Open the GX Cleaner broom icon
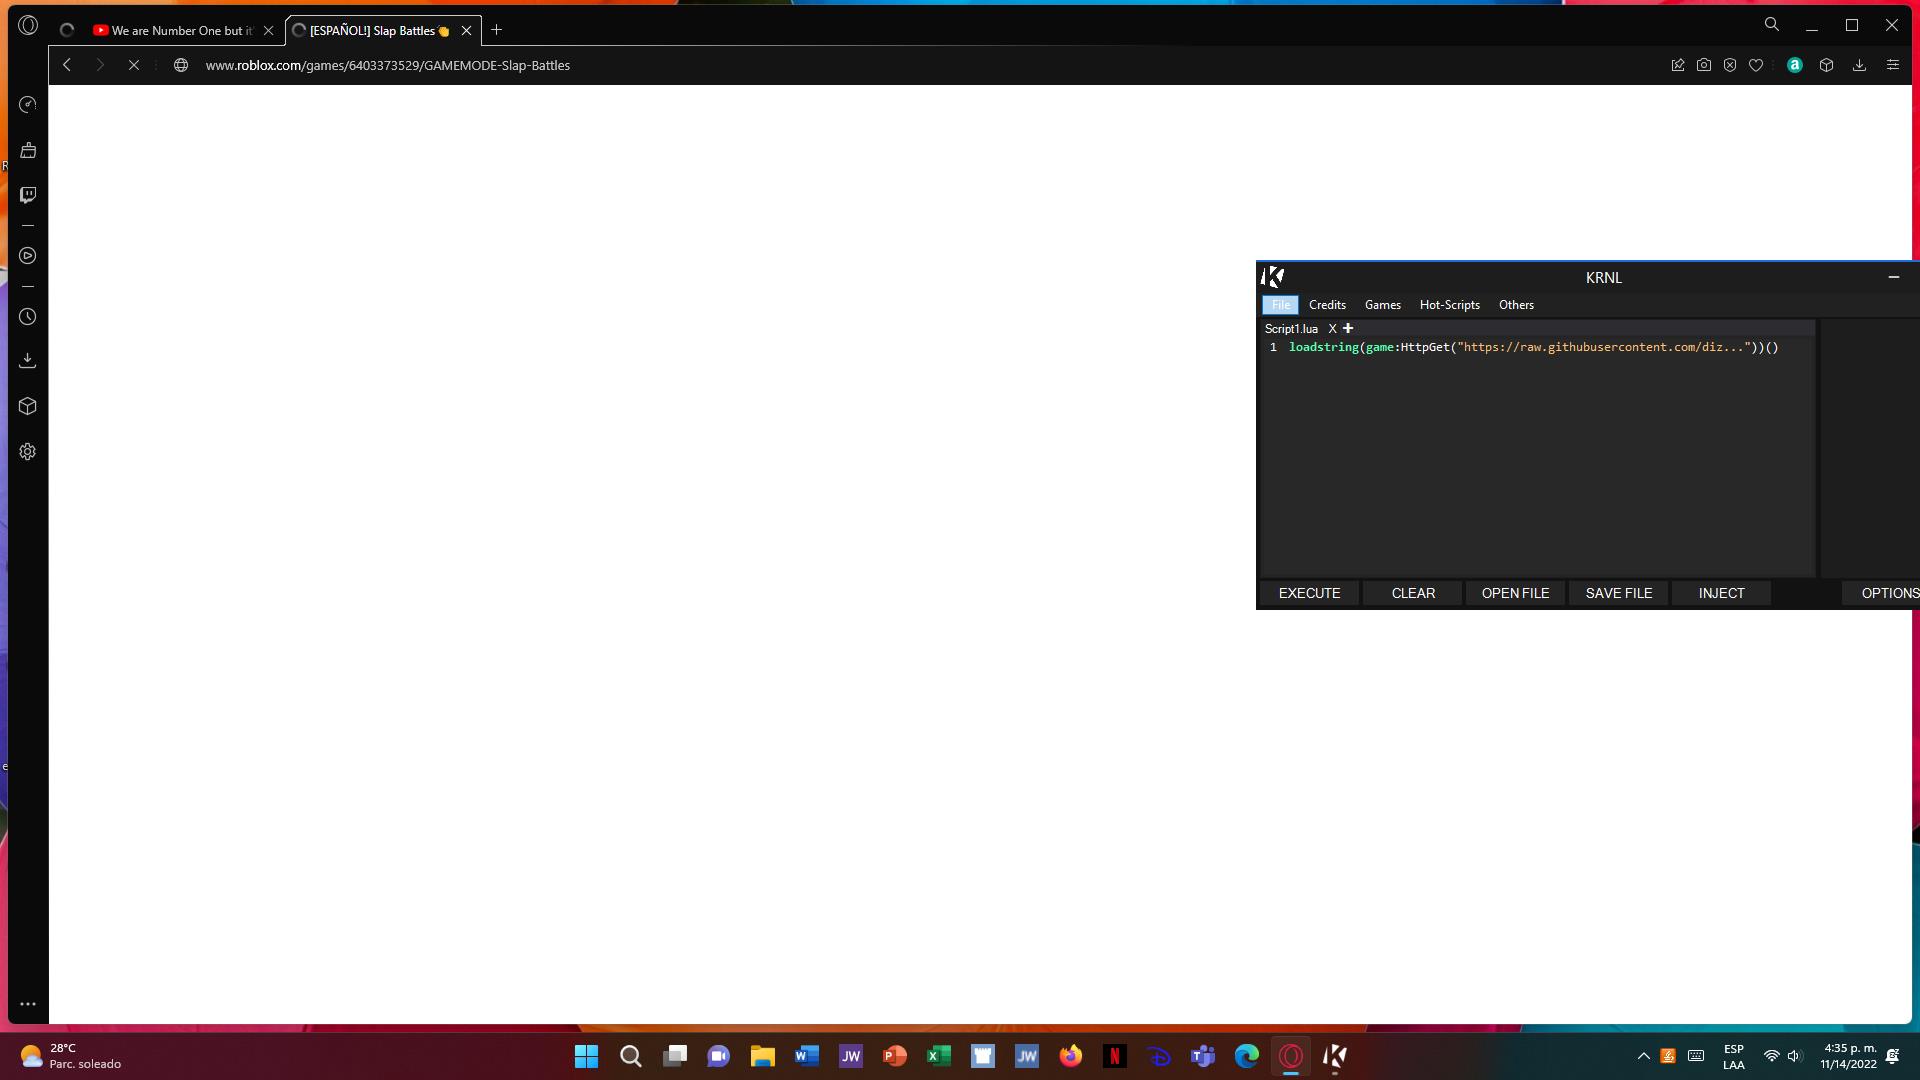This screenshot has height=1080, width=1920. 28,150
